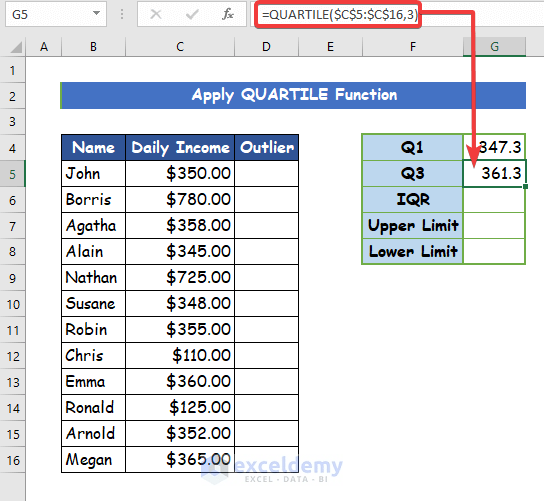The image size is (544, 501).
Task: Click the $360.00 income cell
Action: point(180,382)
